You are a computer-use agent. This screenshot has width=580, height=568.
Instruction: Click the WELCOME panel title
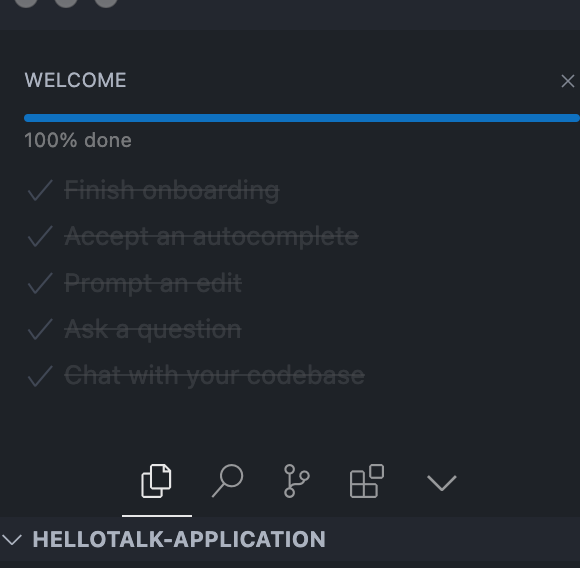[x=75, y=80]
